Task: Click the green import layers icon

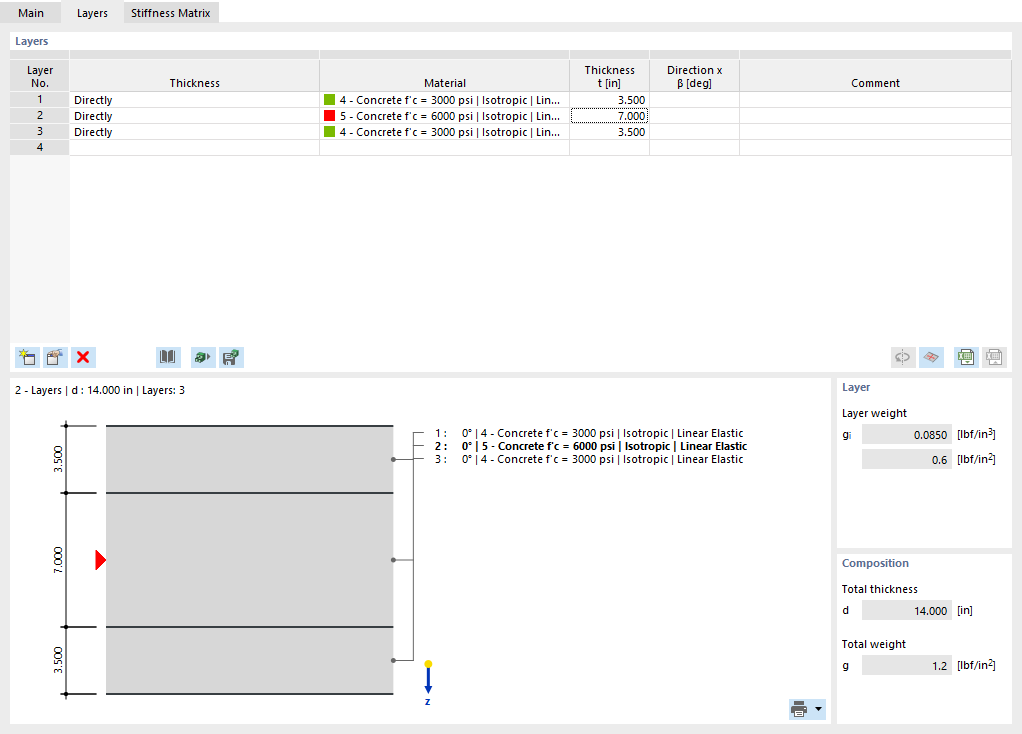Action: pos(203,357)
